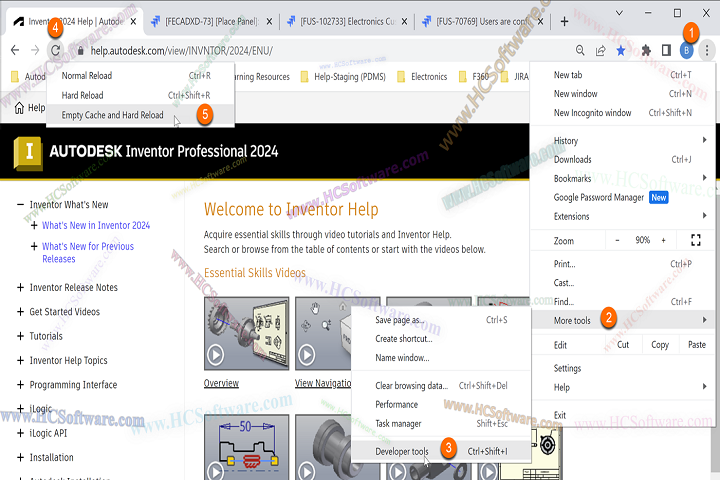This screenshot has height=480, width=720.
Task: Close the FECADXD-73 tab
Action: (269, 21)
